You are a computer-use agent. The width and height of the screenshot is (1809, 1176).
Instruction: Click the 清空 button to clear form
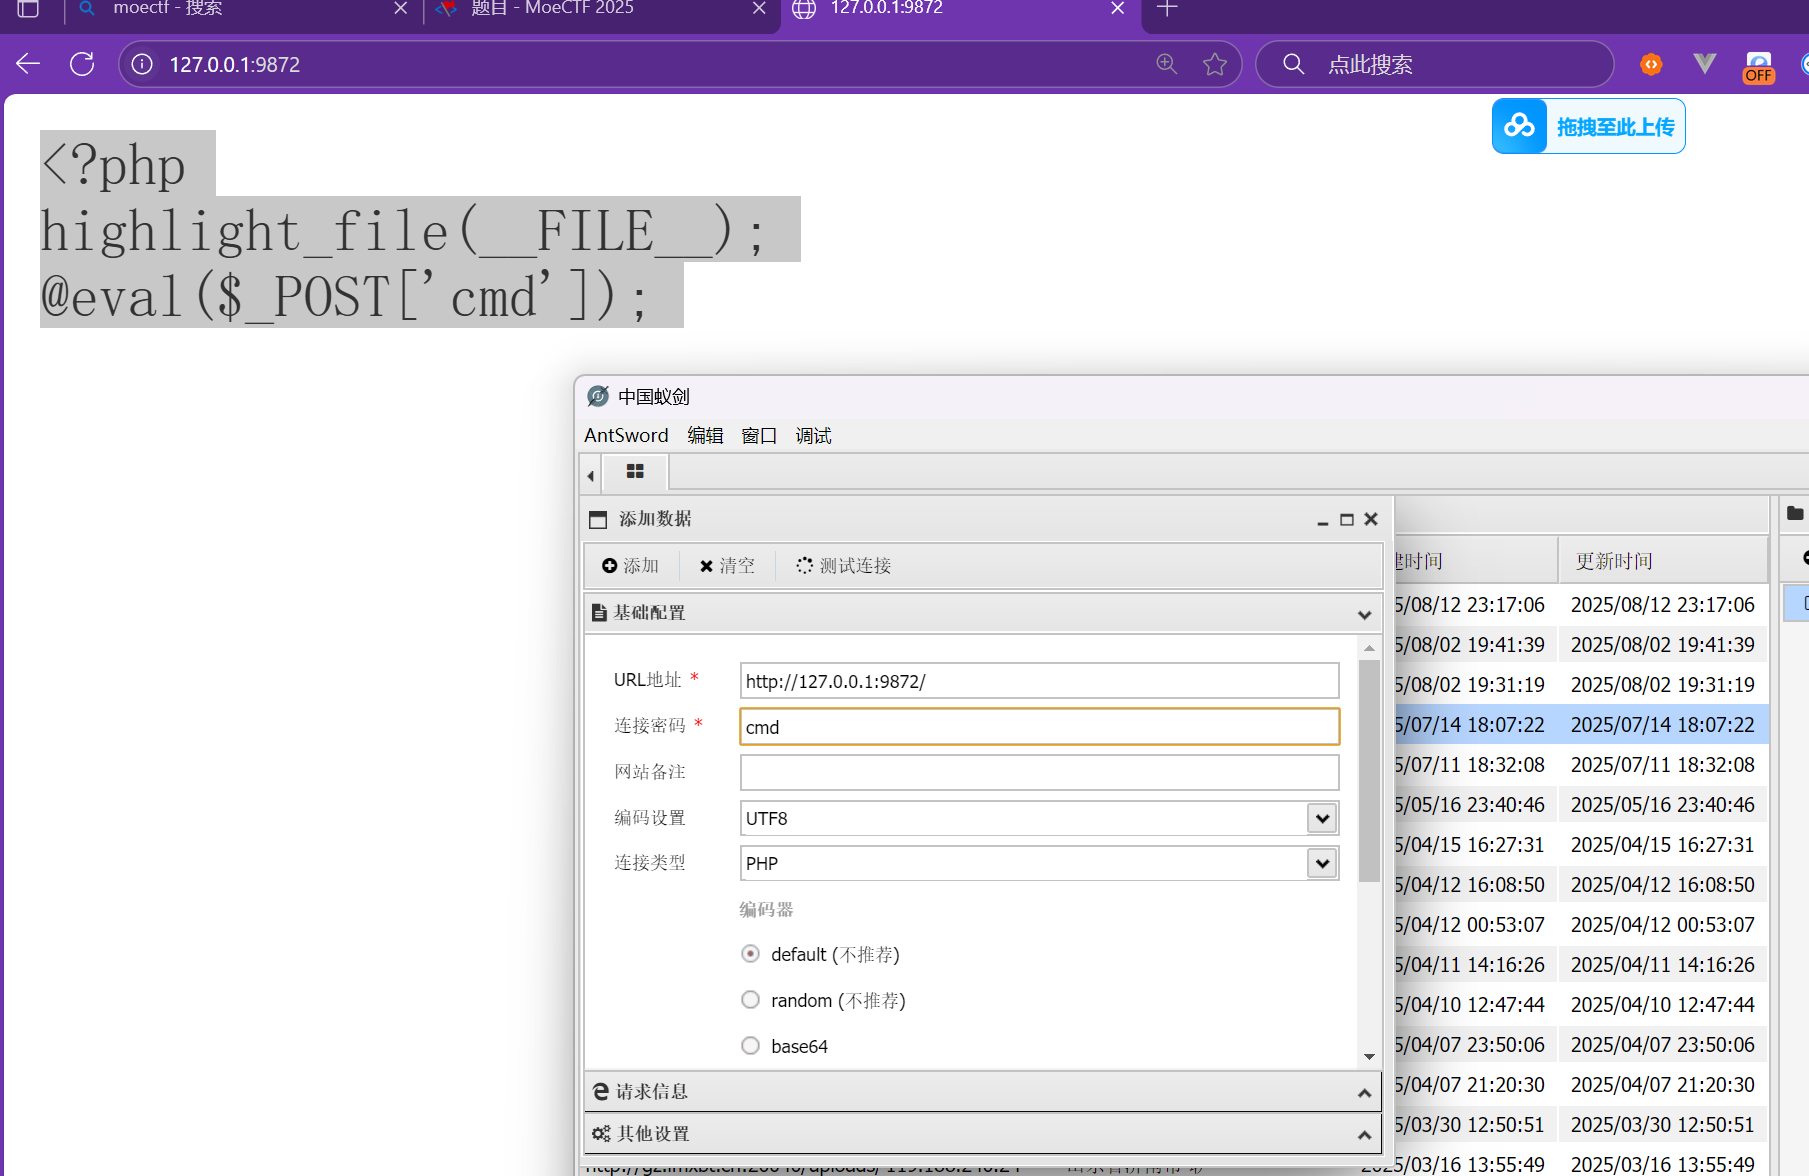click(727, 566)
